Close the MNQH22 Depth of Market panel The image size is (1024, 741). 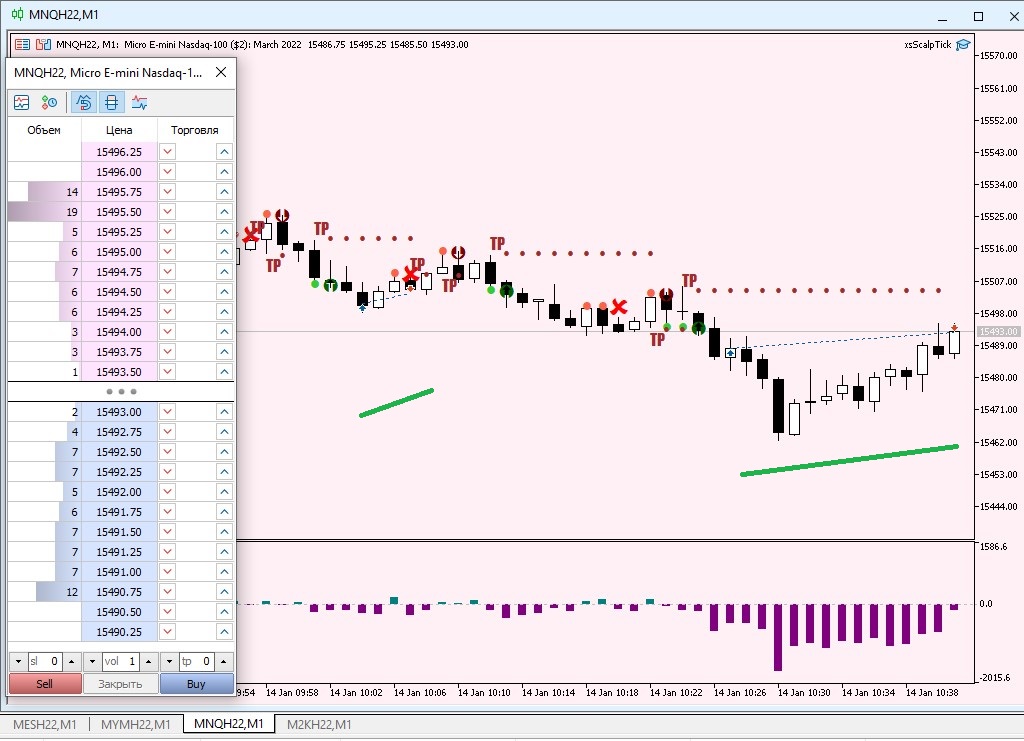click(221, 72)
